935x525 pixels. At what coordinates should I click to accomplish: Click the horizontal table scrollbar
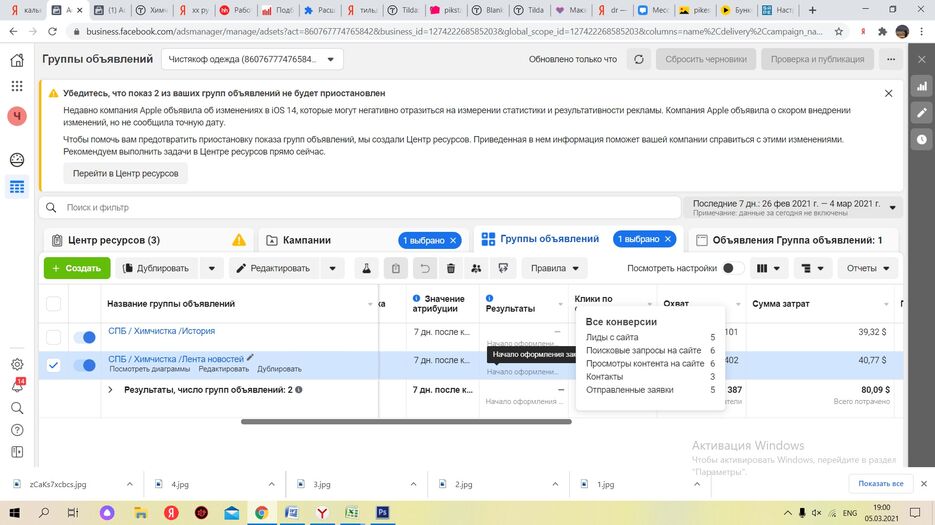coord(406,422)
